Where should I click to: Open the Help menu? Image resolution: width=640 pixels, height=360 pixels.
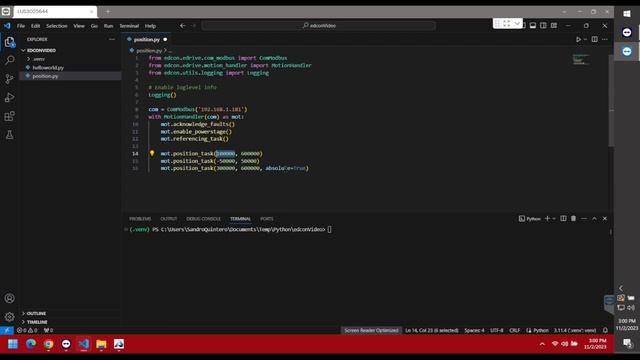pyautogui.click(x=151, y=26)
